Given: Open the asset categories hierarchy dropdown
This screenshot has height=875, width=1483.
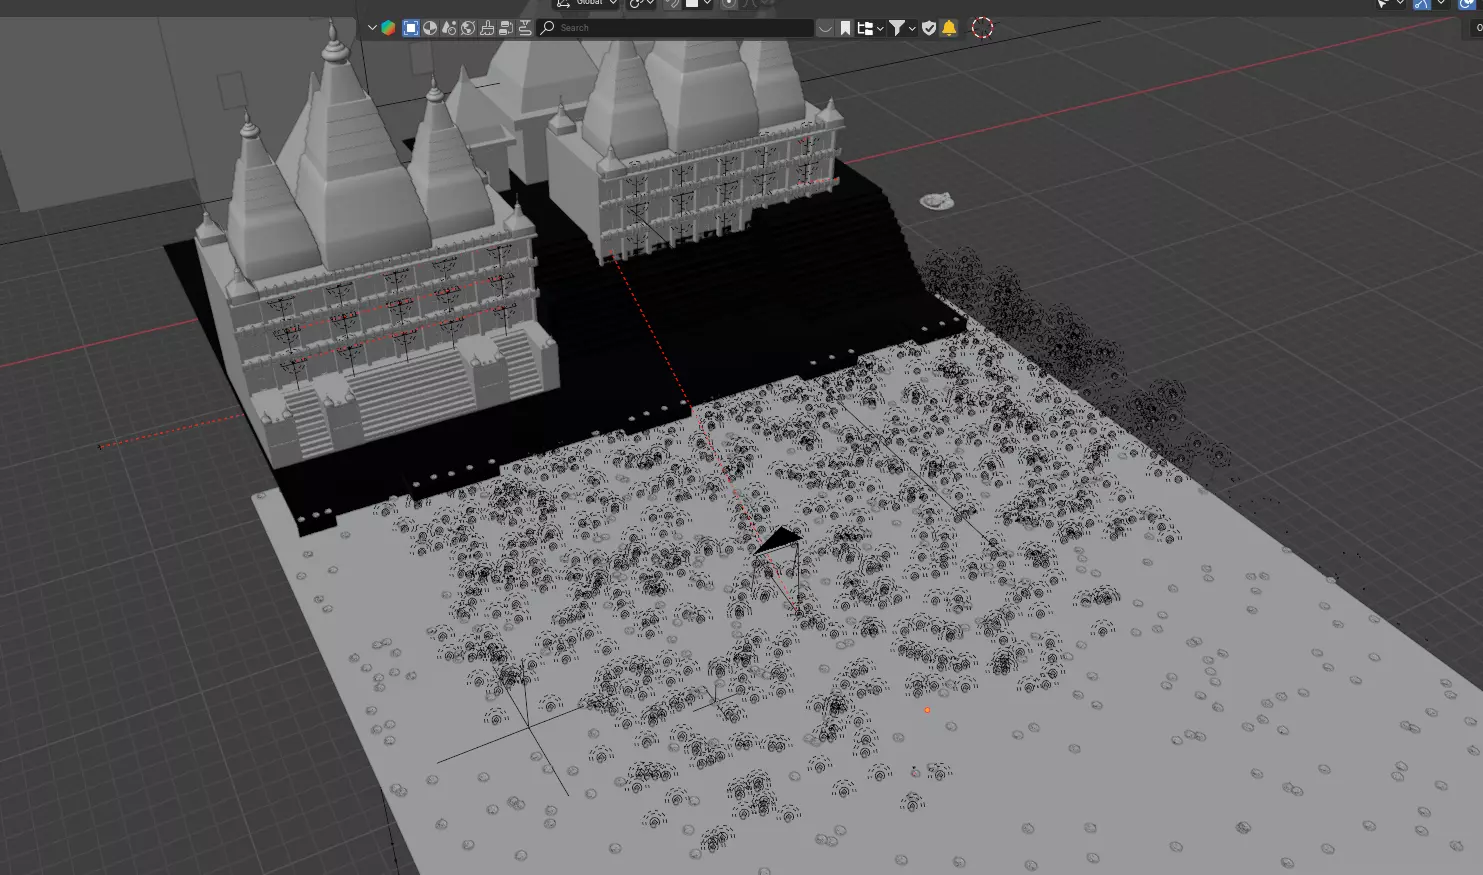Looking at the screenshot, I should pos(870,28).
